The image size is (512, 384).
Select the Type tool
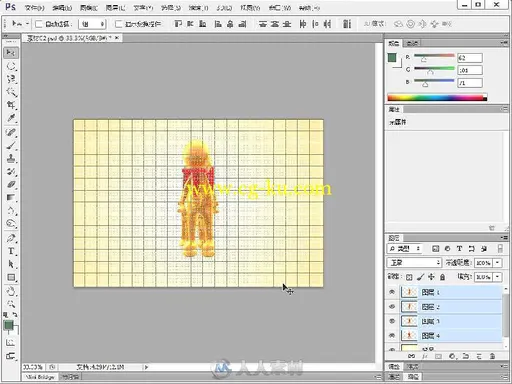point(11,251)
